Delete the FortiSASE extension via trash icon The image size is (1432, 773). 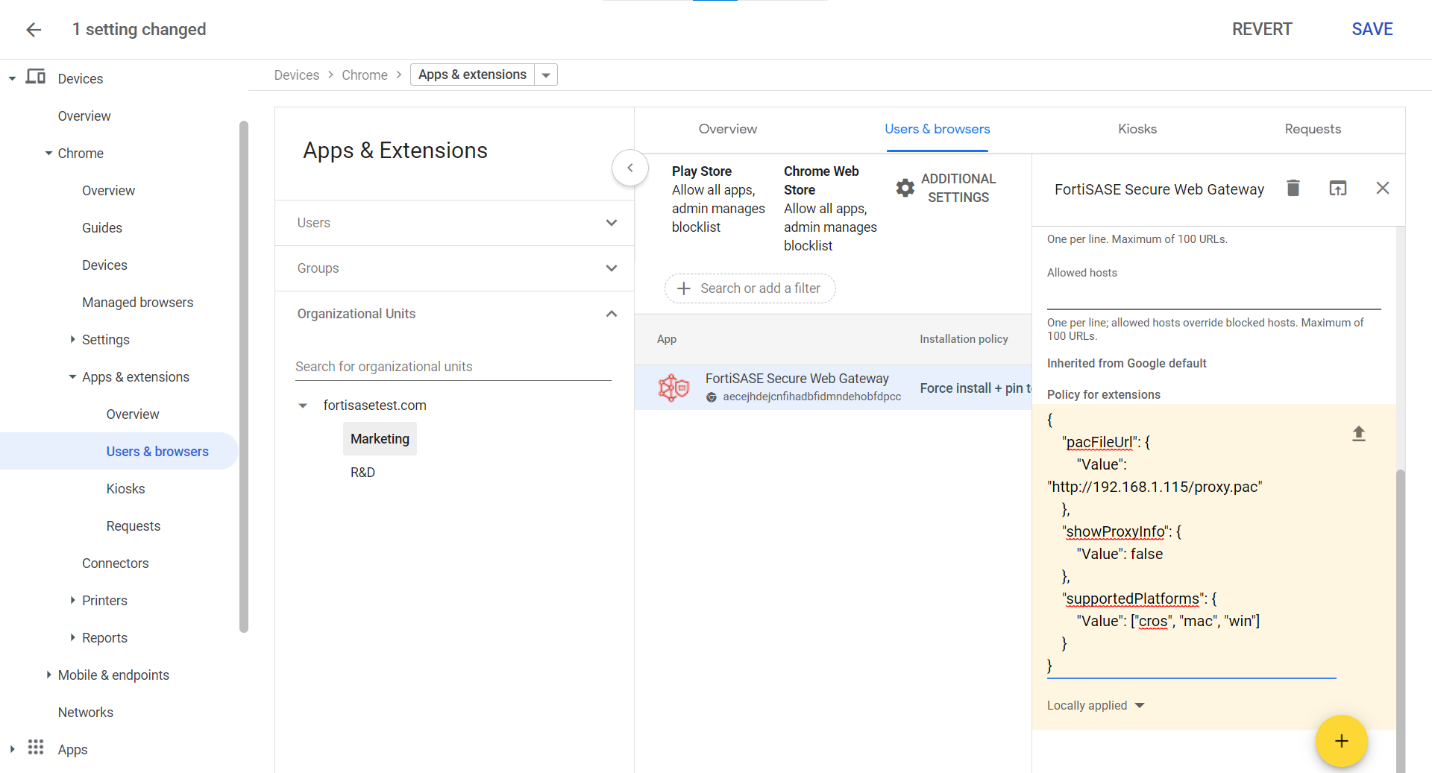coord(1293,187)
